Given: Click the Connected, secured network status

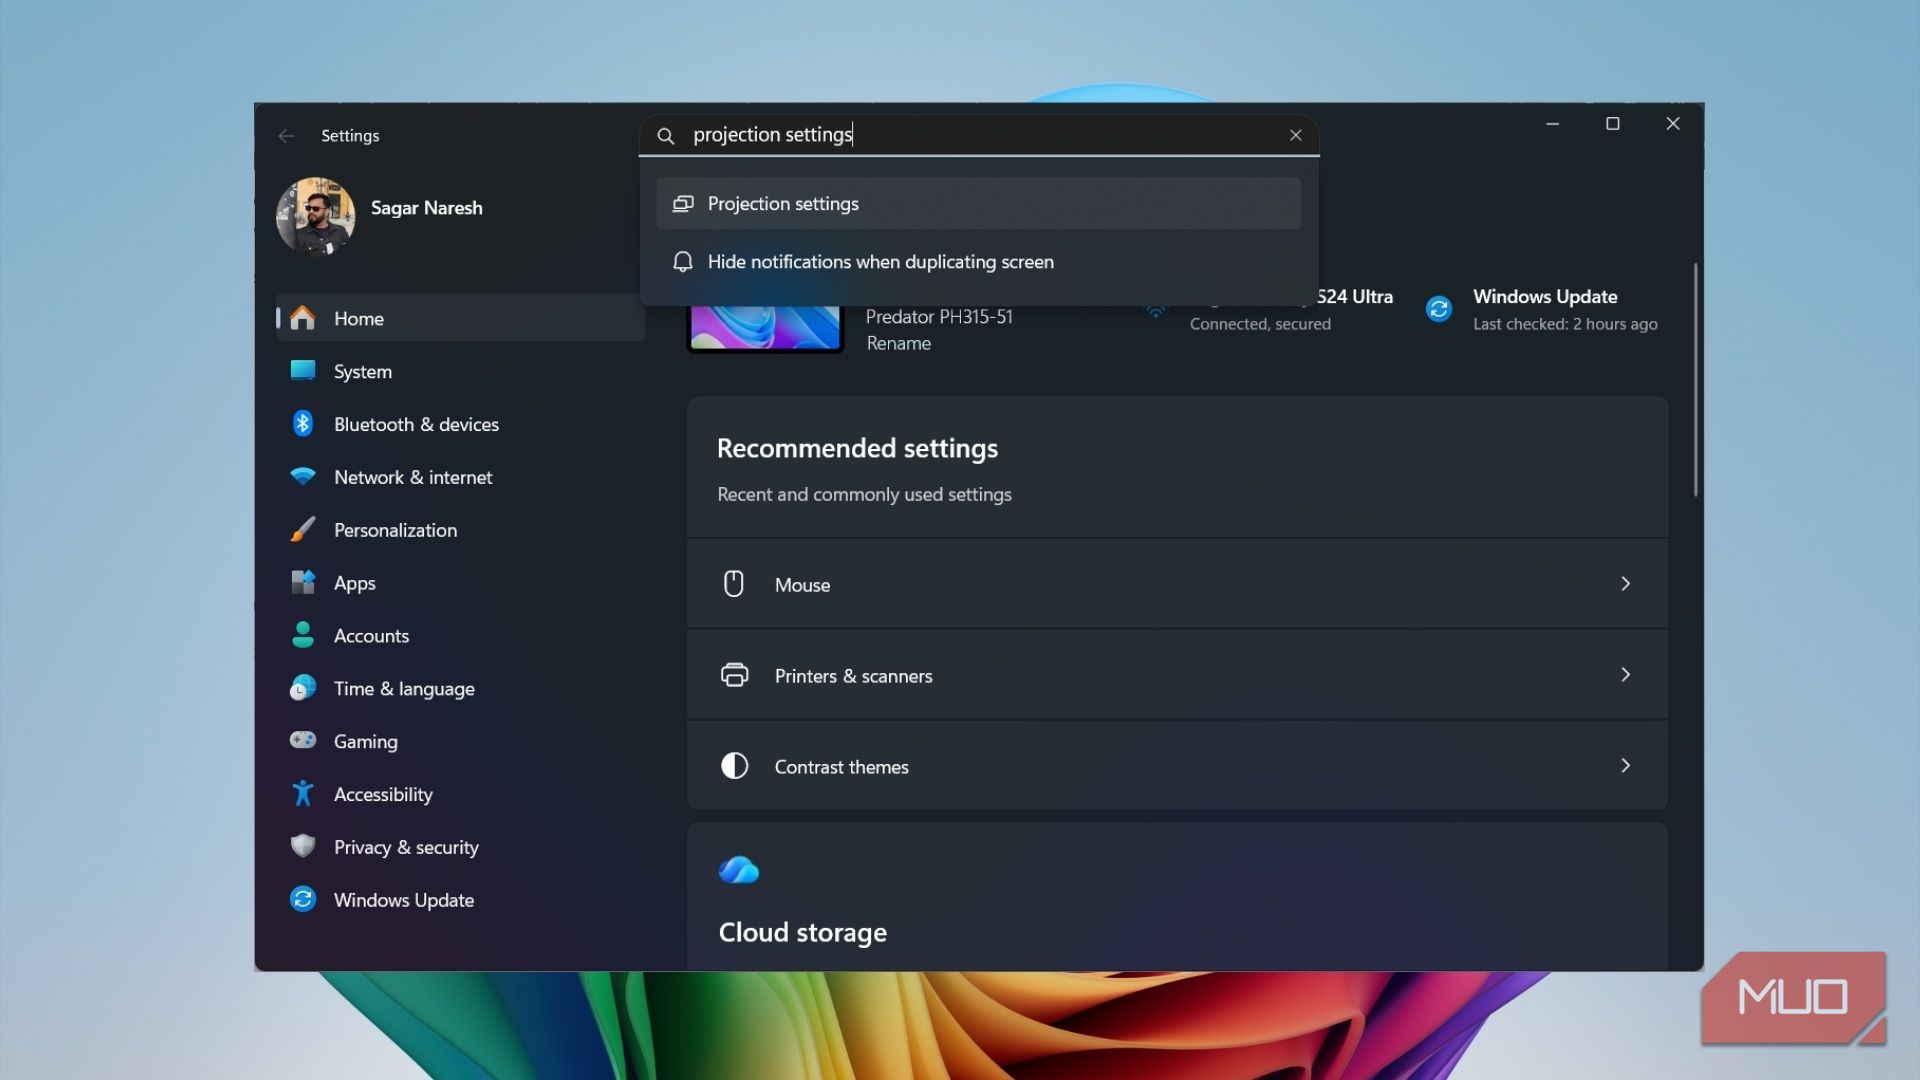Looking at the screenshot, I should (1260, 324).
